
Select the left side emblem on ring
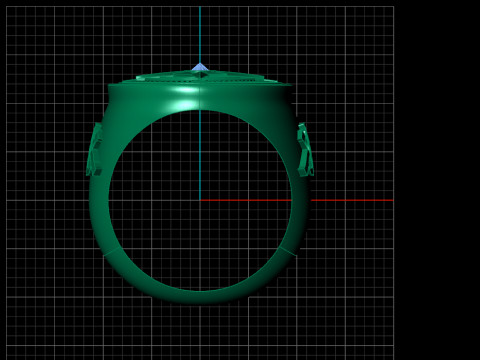click(x=94, y=149)
